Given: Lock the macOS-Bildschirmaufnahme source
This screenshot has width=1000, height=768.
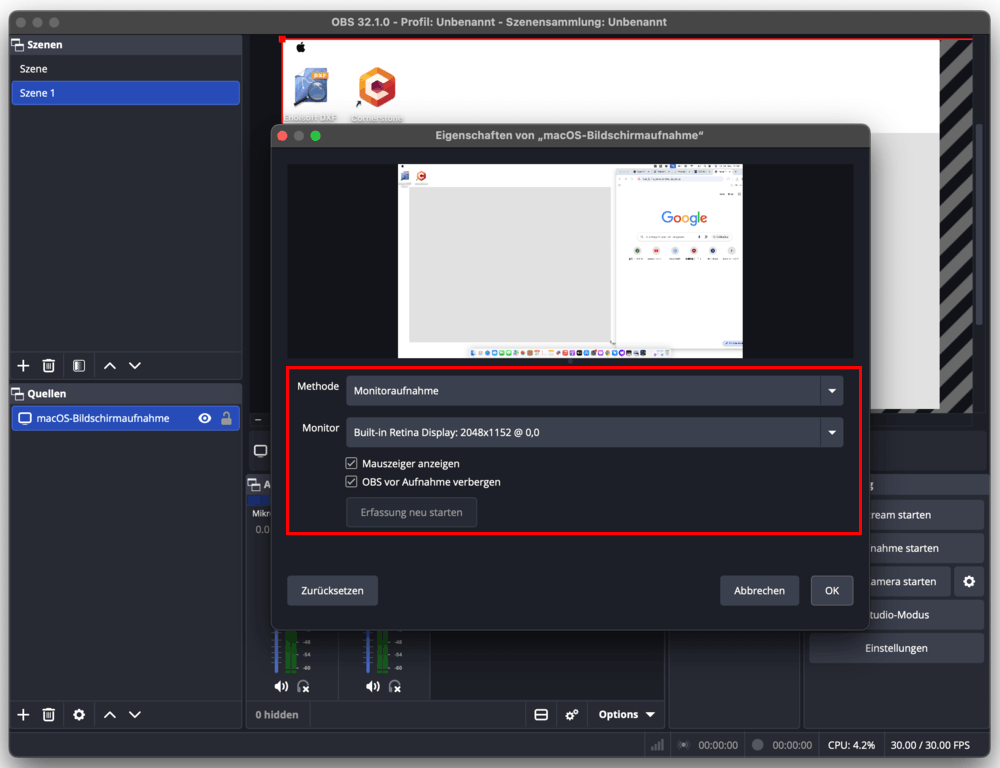Looking at the screenshot, I should point(227,419).
